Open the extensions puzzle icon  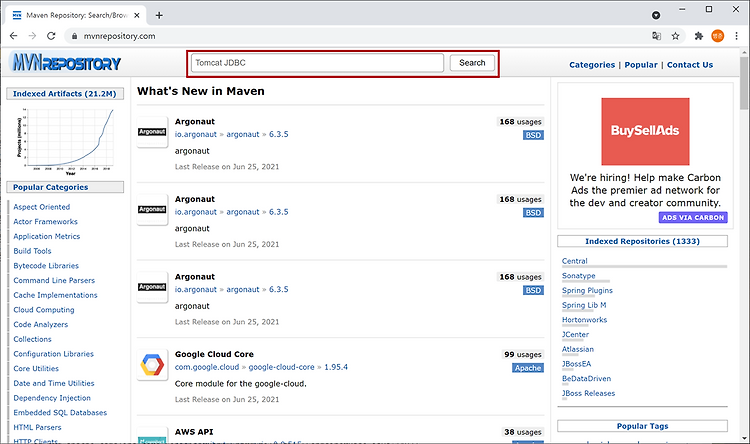[699, 36]
